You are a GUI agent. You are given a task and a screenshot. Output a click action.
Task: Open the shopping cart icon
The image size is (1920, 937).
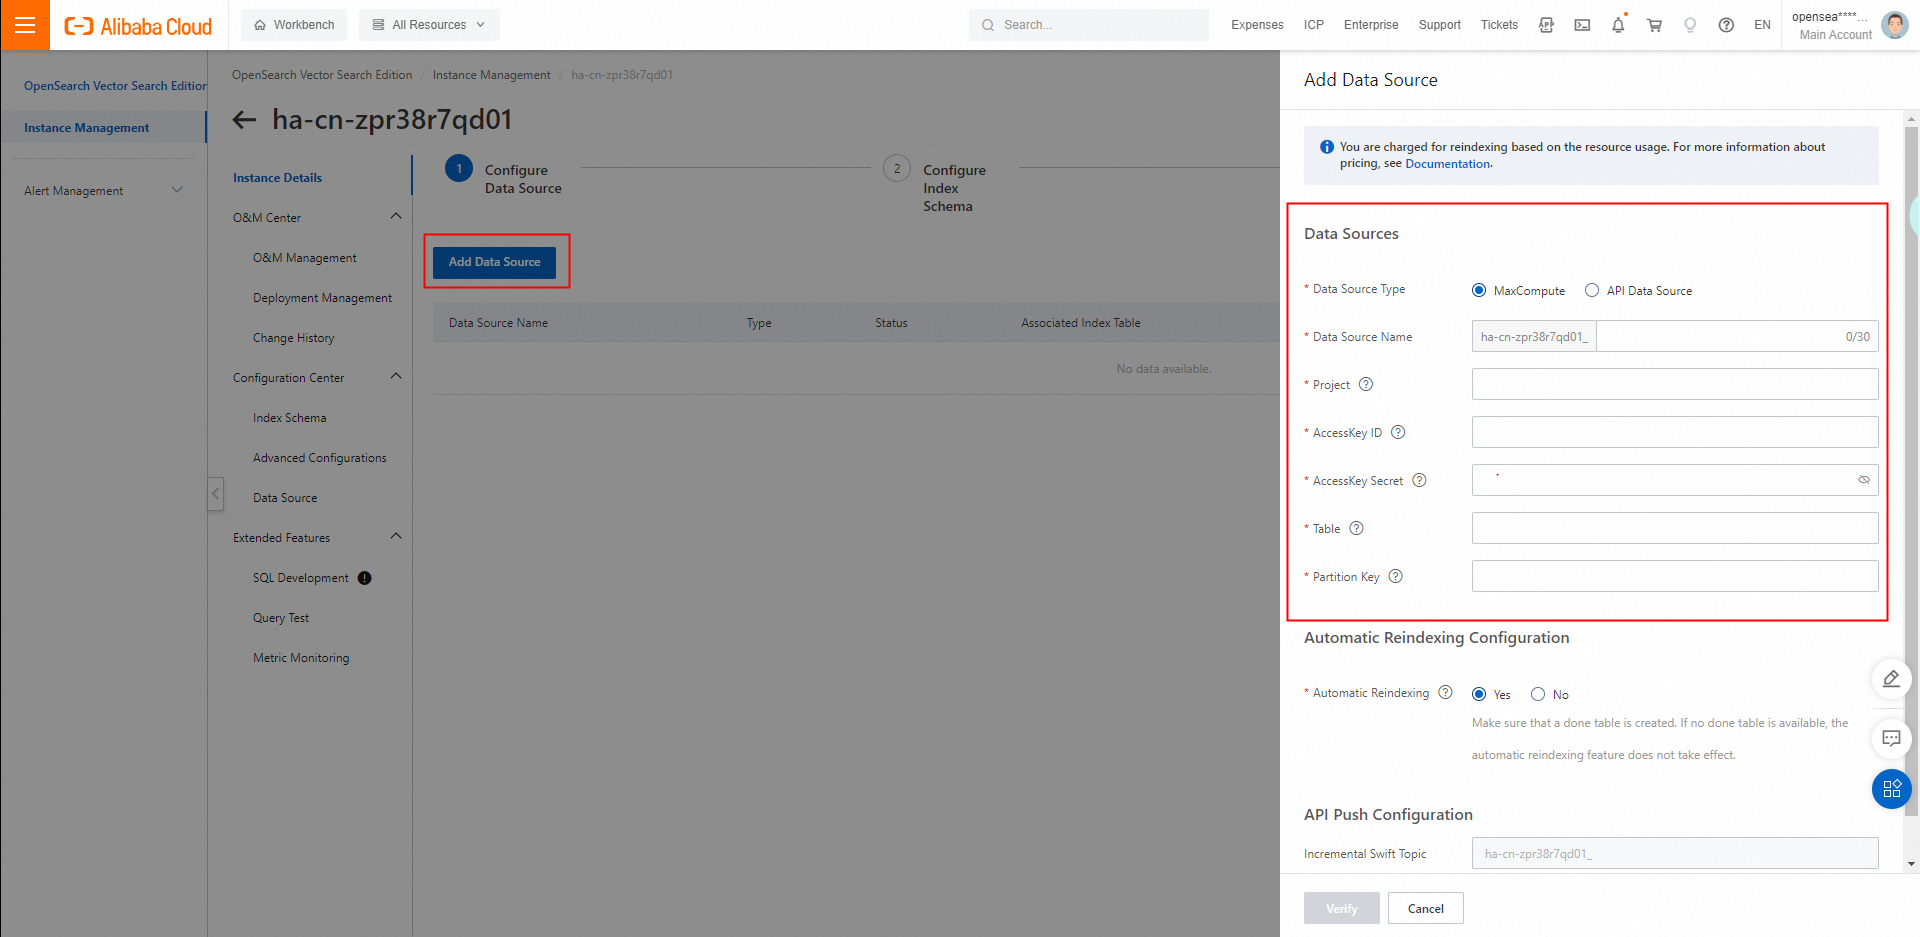(x=1654, y=25)
